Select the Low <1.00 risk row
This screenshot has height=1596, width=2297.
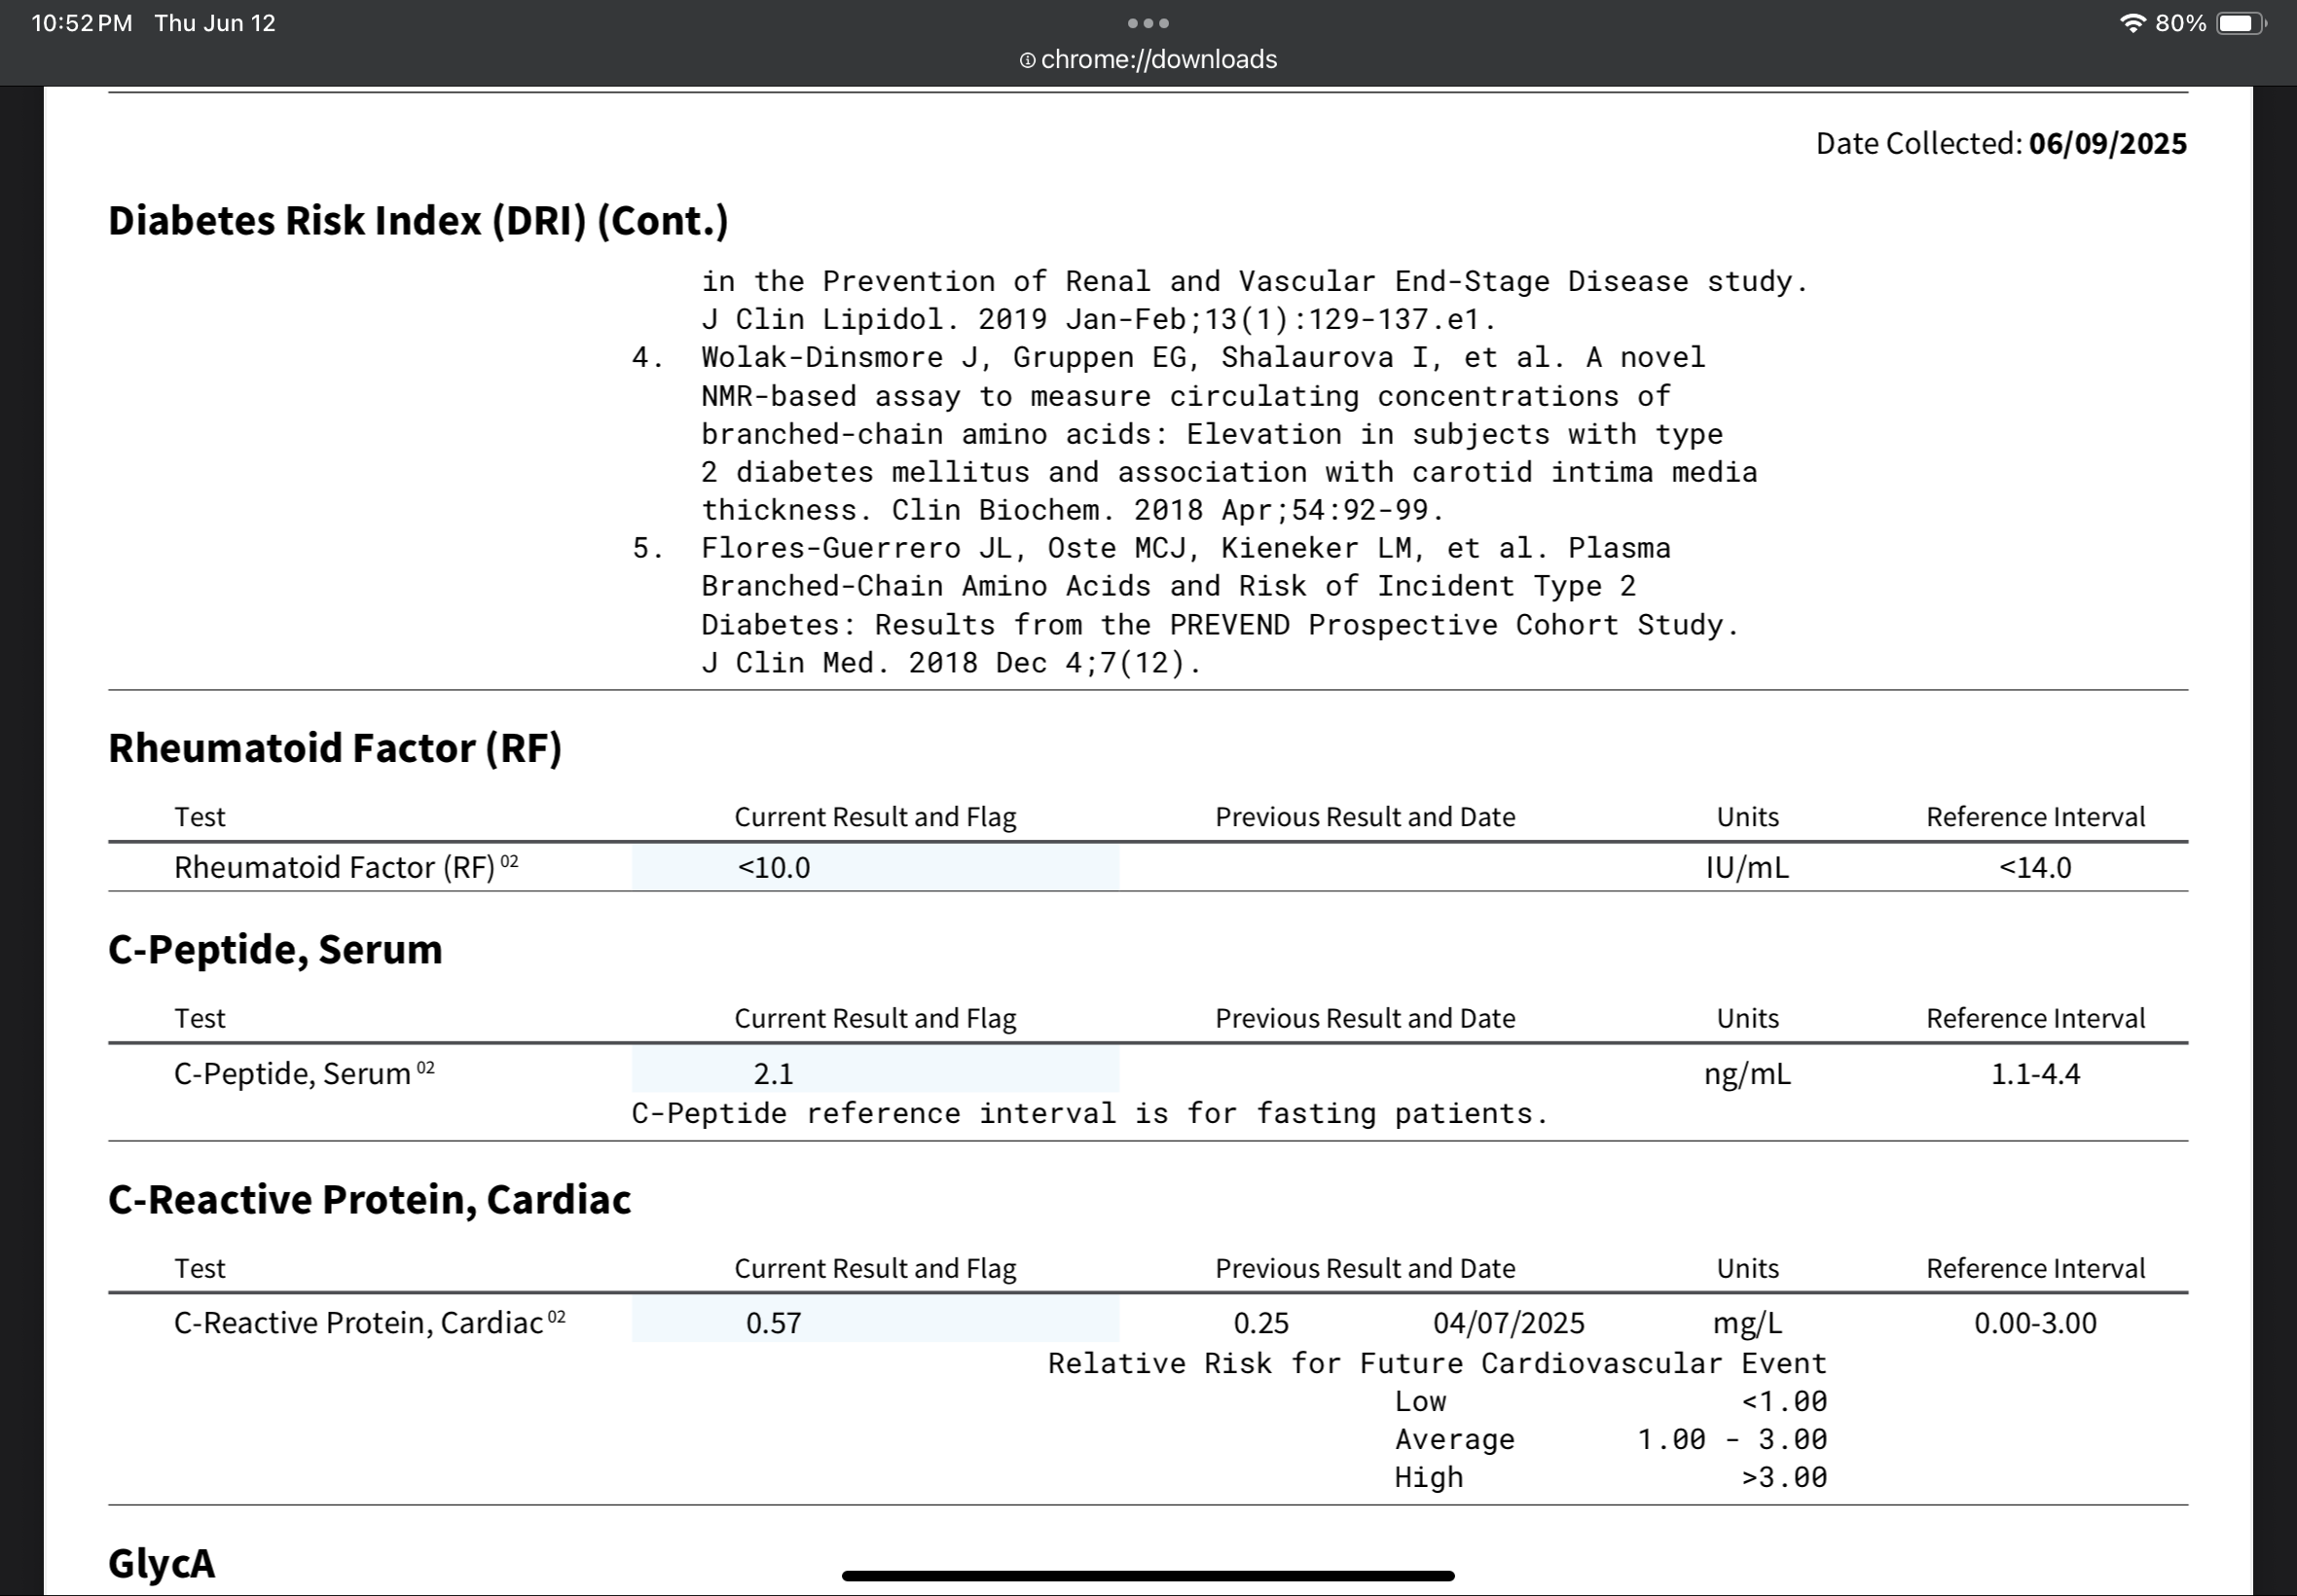point(1611,1401)
